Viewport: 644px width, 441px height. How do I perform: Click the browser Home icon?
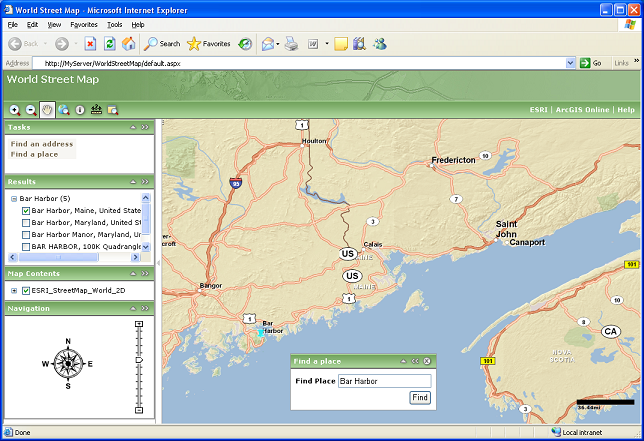129,44
